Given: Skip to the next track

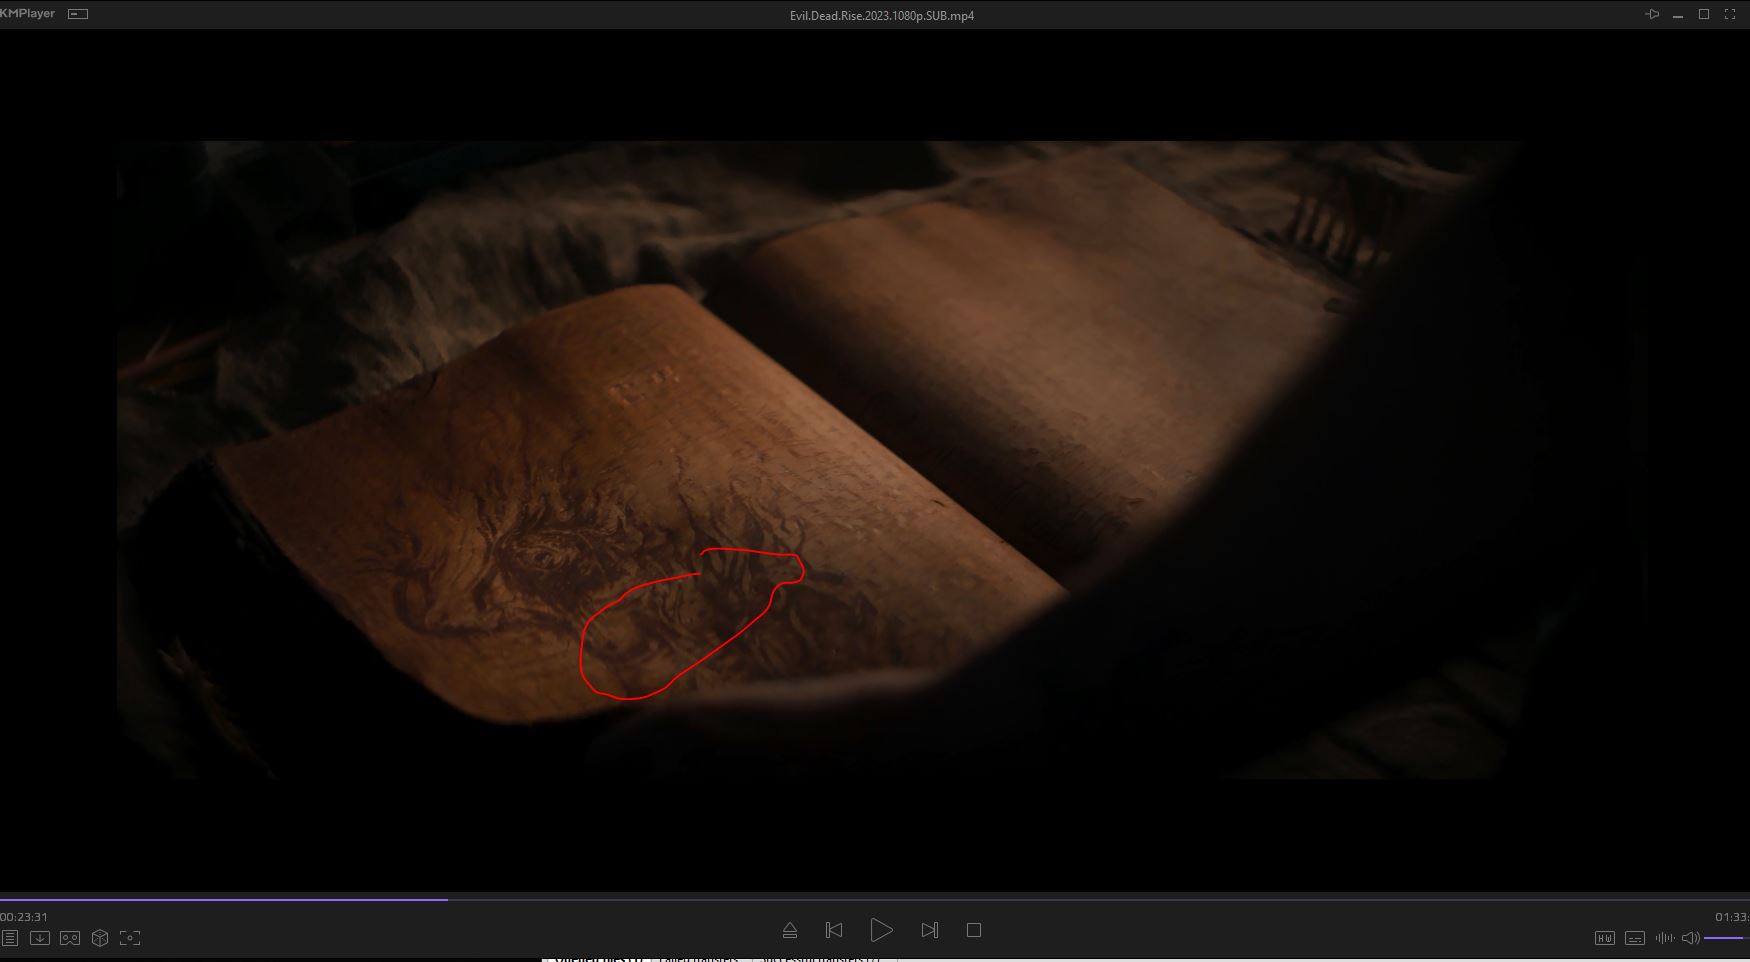Looking at the screenshot, I should coord(929,930).
